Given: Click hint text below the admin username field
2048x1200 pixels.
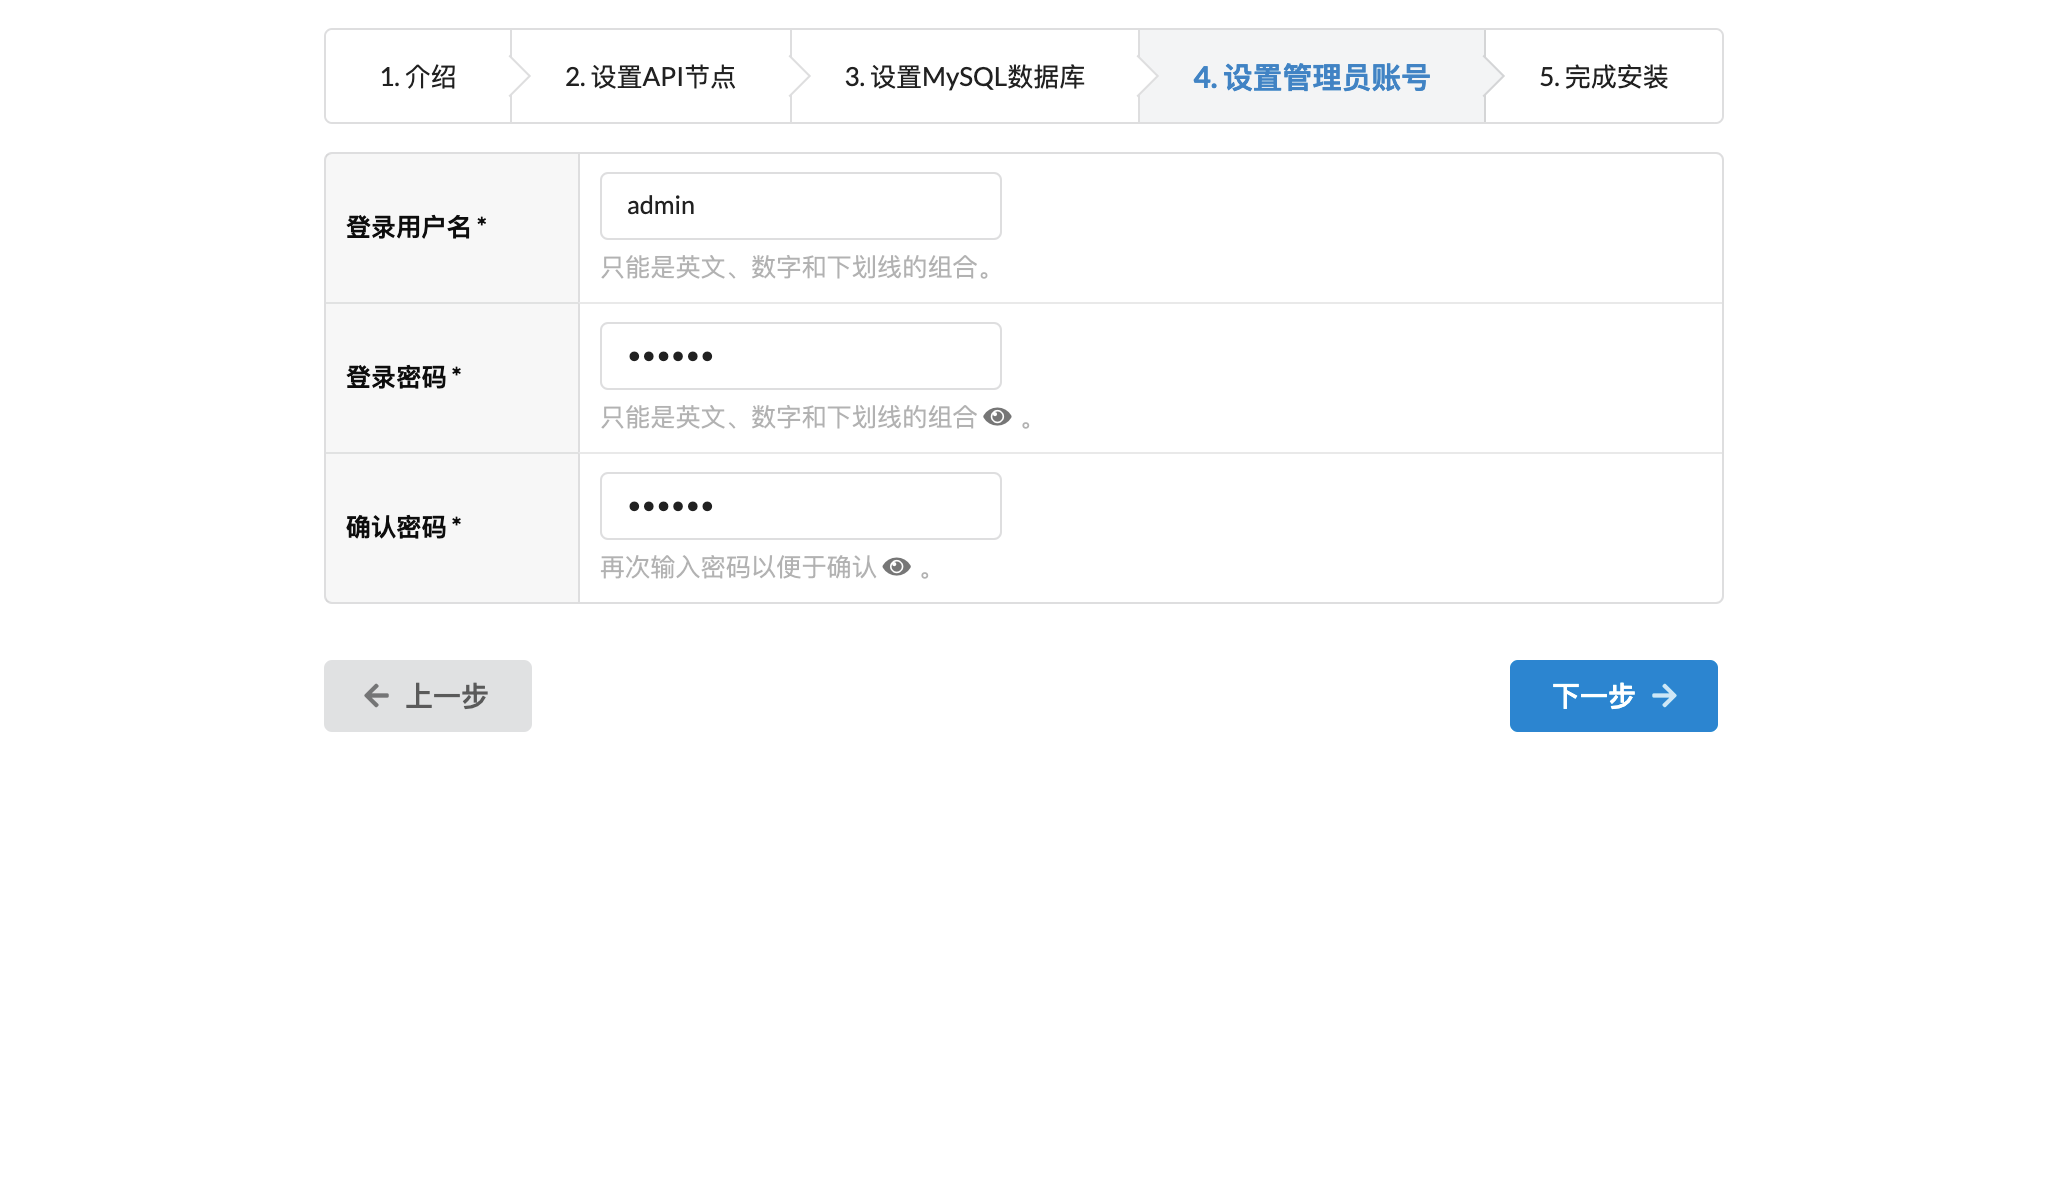Looking at the screenshot, I should (797, 267).
